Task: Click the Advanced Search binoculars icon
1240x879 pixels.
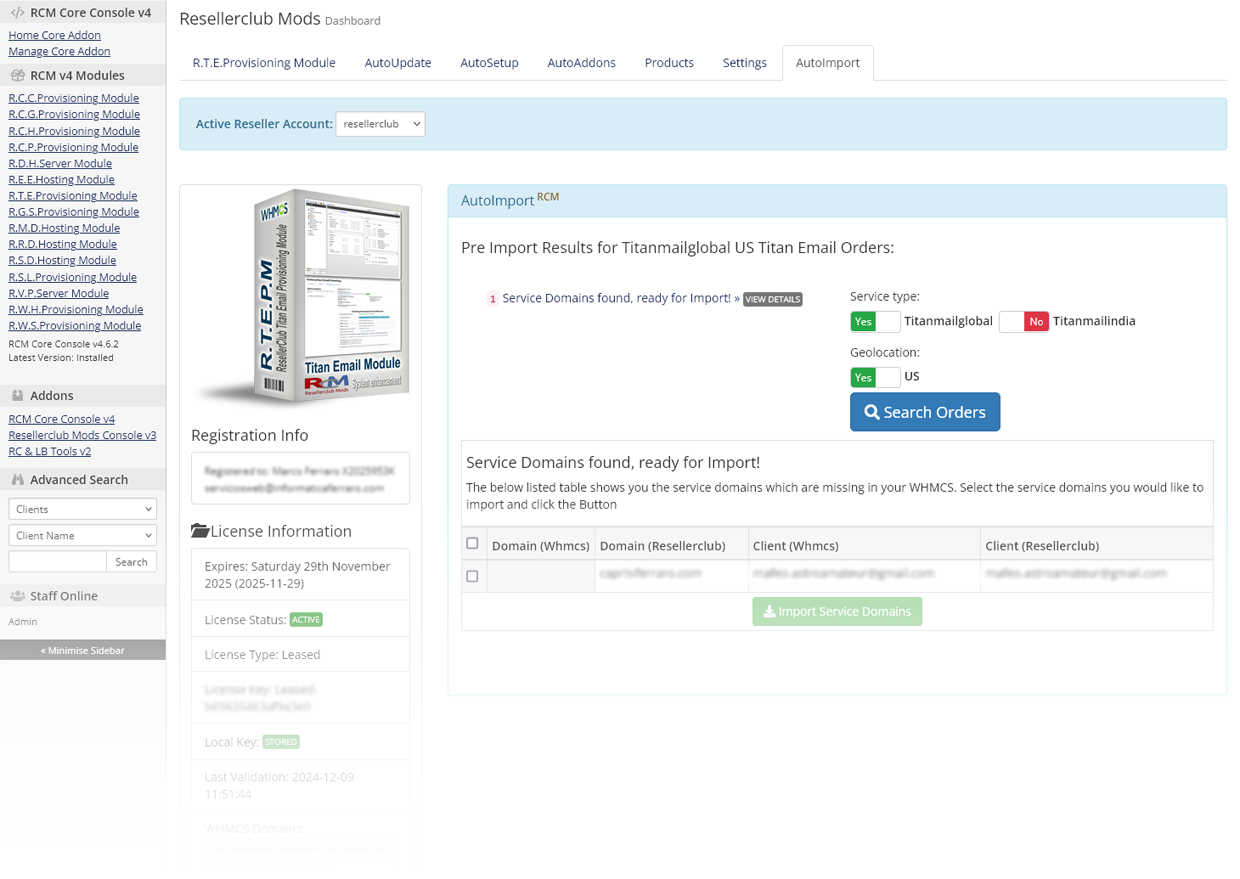Action: [17, 480]
